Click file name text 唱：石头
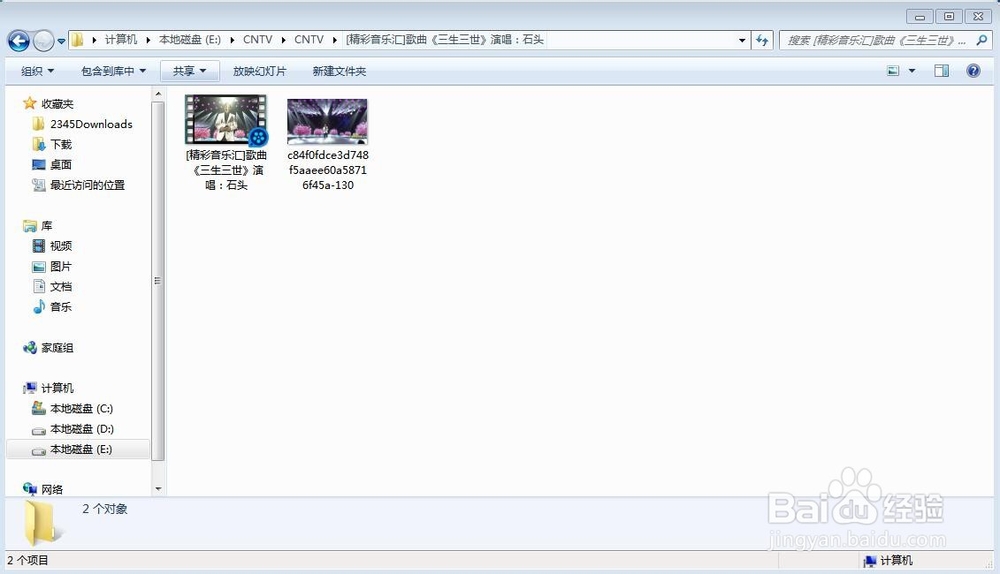 point(226,185)
